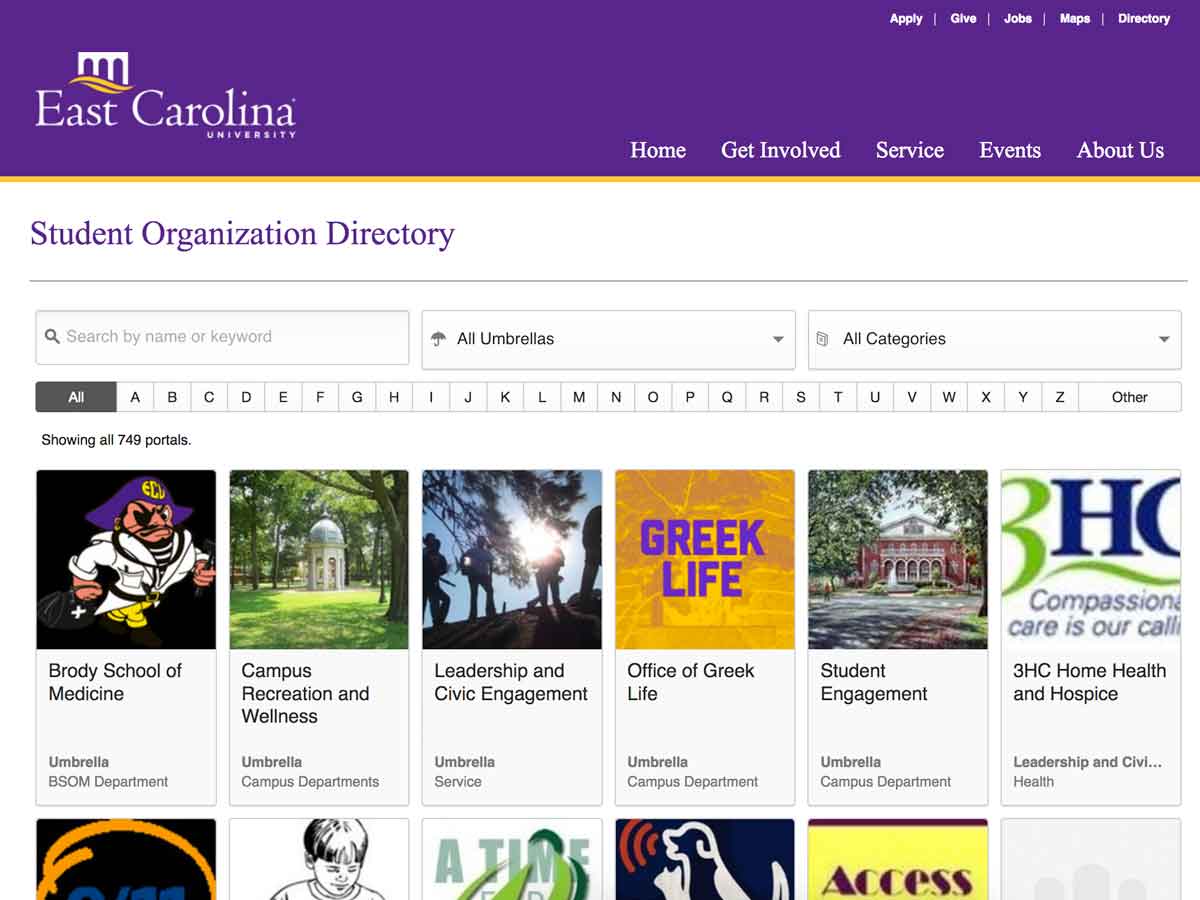
Task: Filter organizations by letter S
Action: [x=801, y=397]
